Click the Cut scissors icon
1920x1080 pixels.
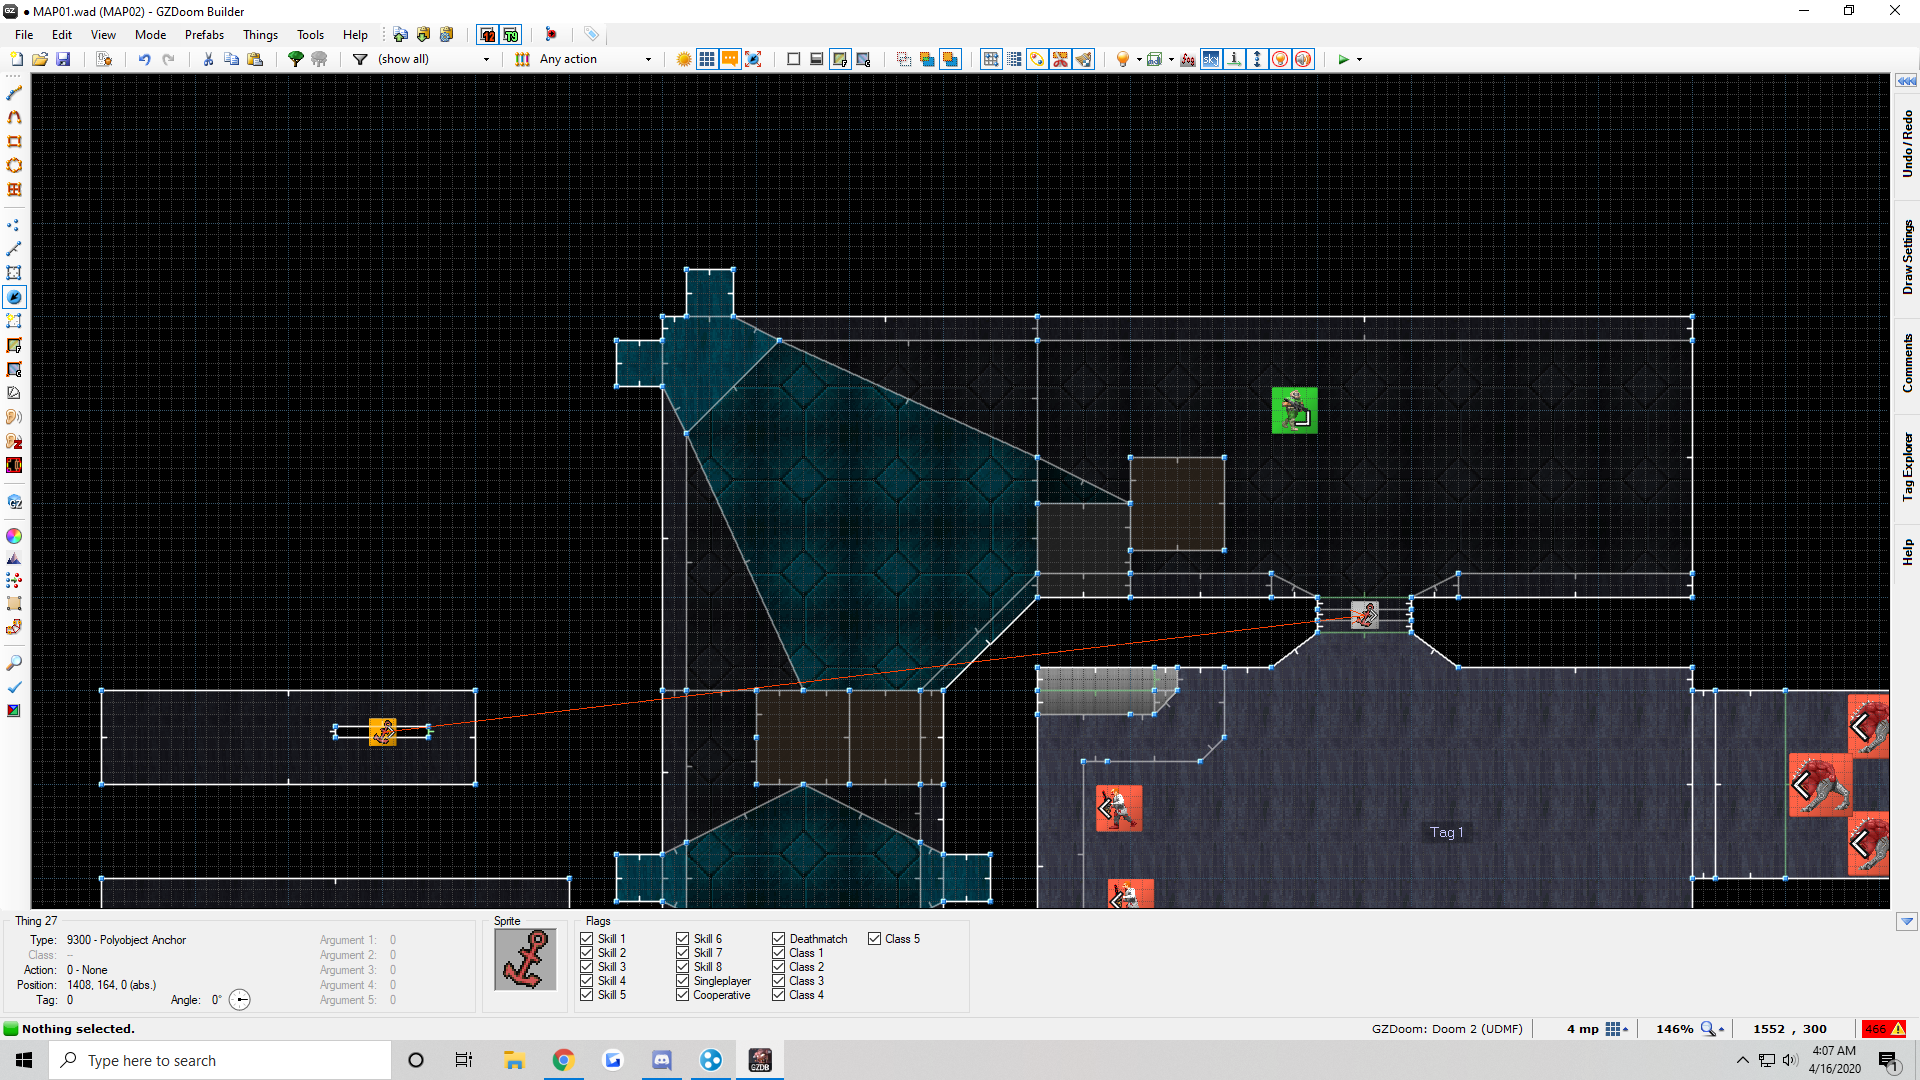[x=208, y=59]
